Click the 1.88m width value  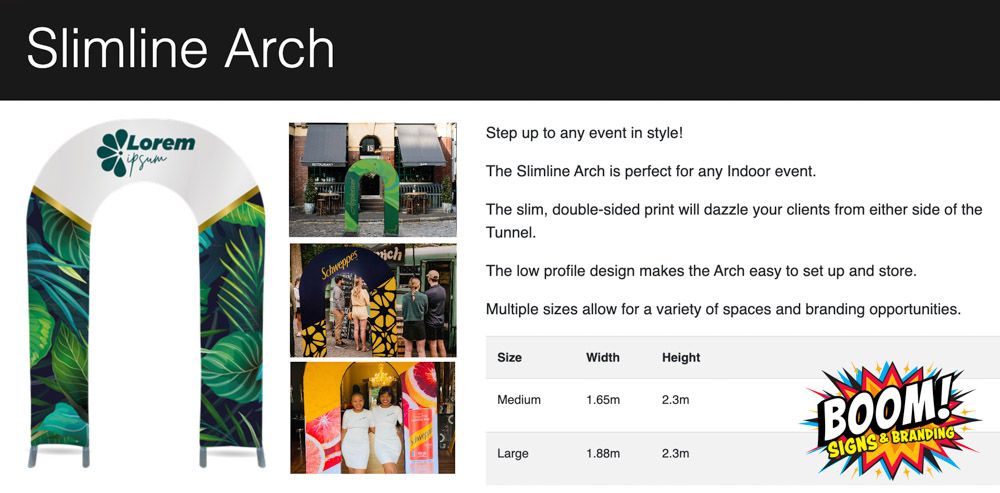(x=603, y=454)
